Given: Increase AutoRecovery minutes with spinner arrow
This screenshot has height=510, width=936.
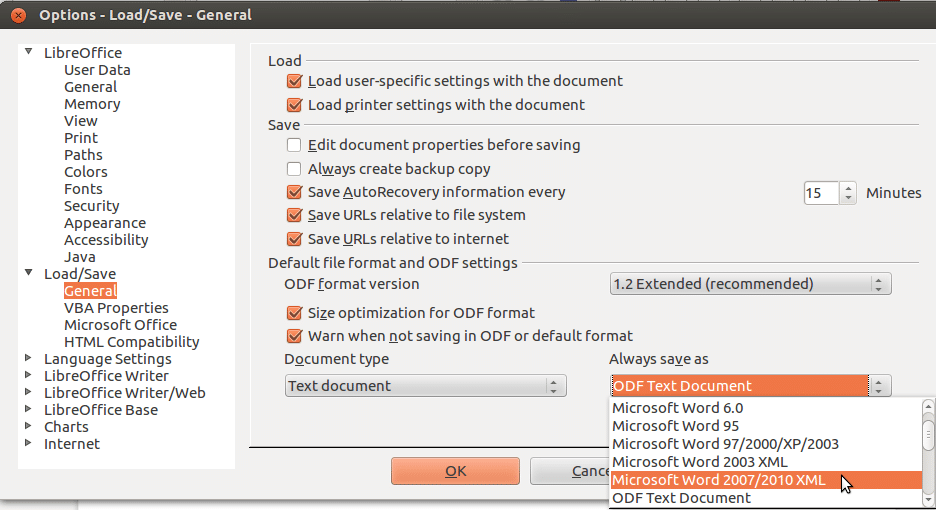Looking at the screenshot, I should (x=848, y=188).
